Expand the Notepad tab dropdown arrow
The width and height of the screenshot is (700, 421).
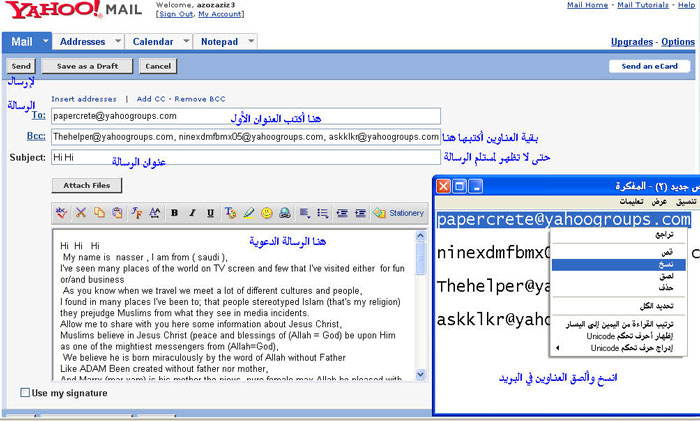pos(251,41)
